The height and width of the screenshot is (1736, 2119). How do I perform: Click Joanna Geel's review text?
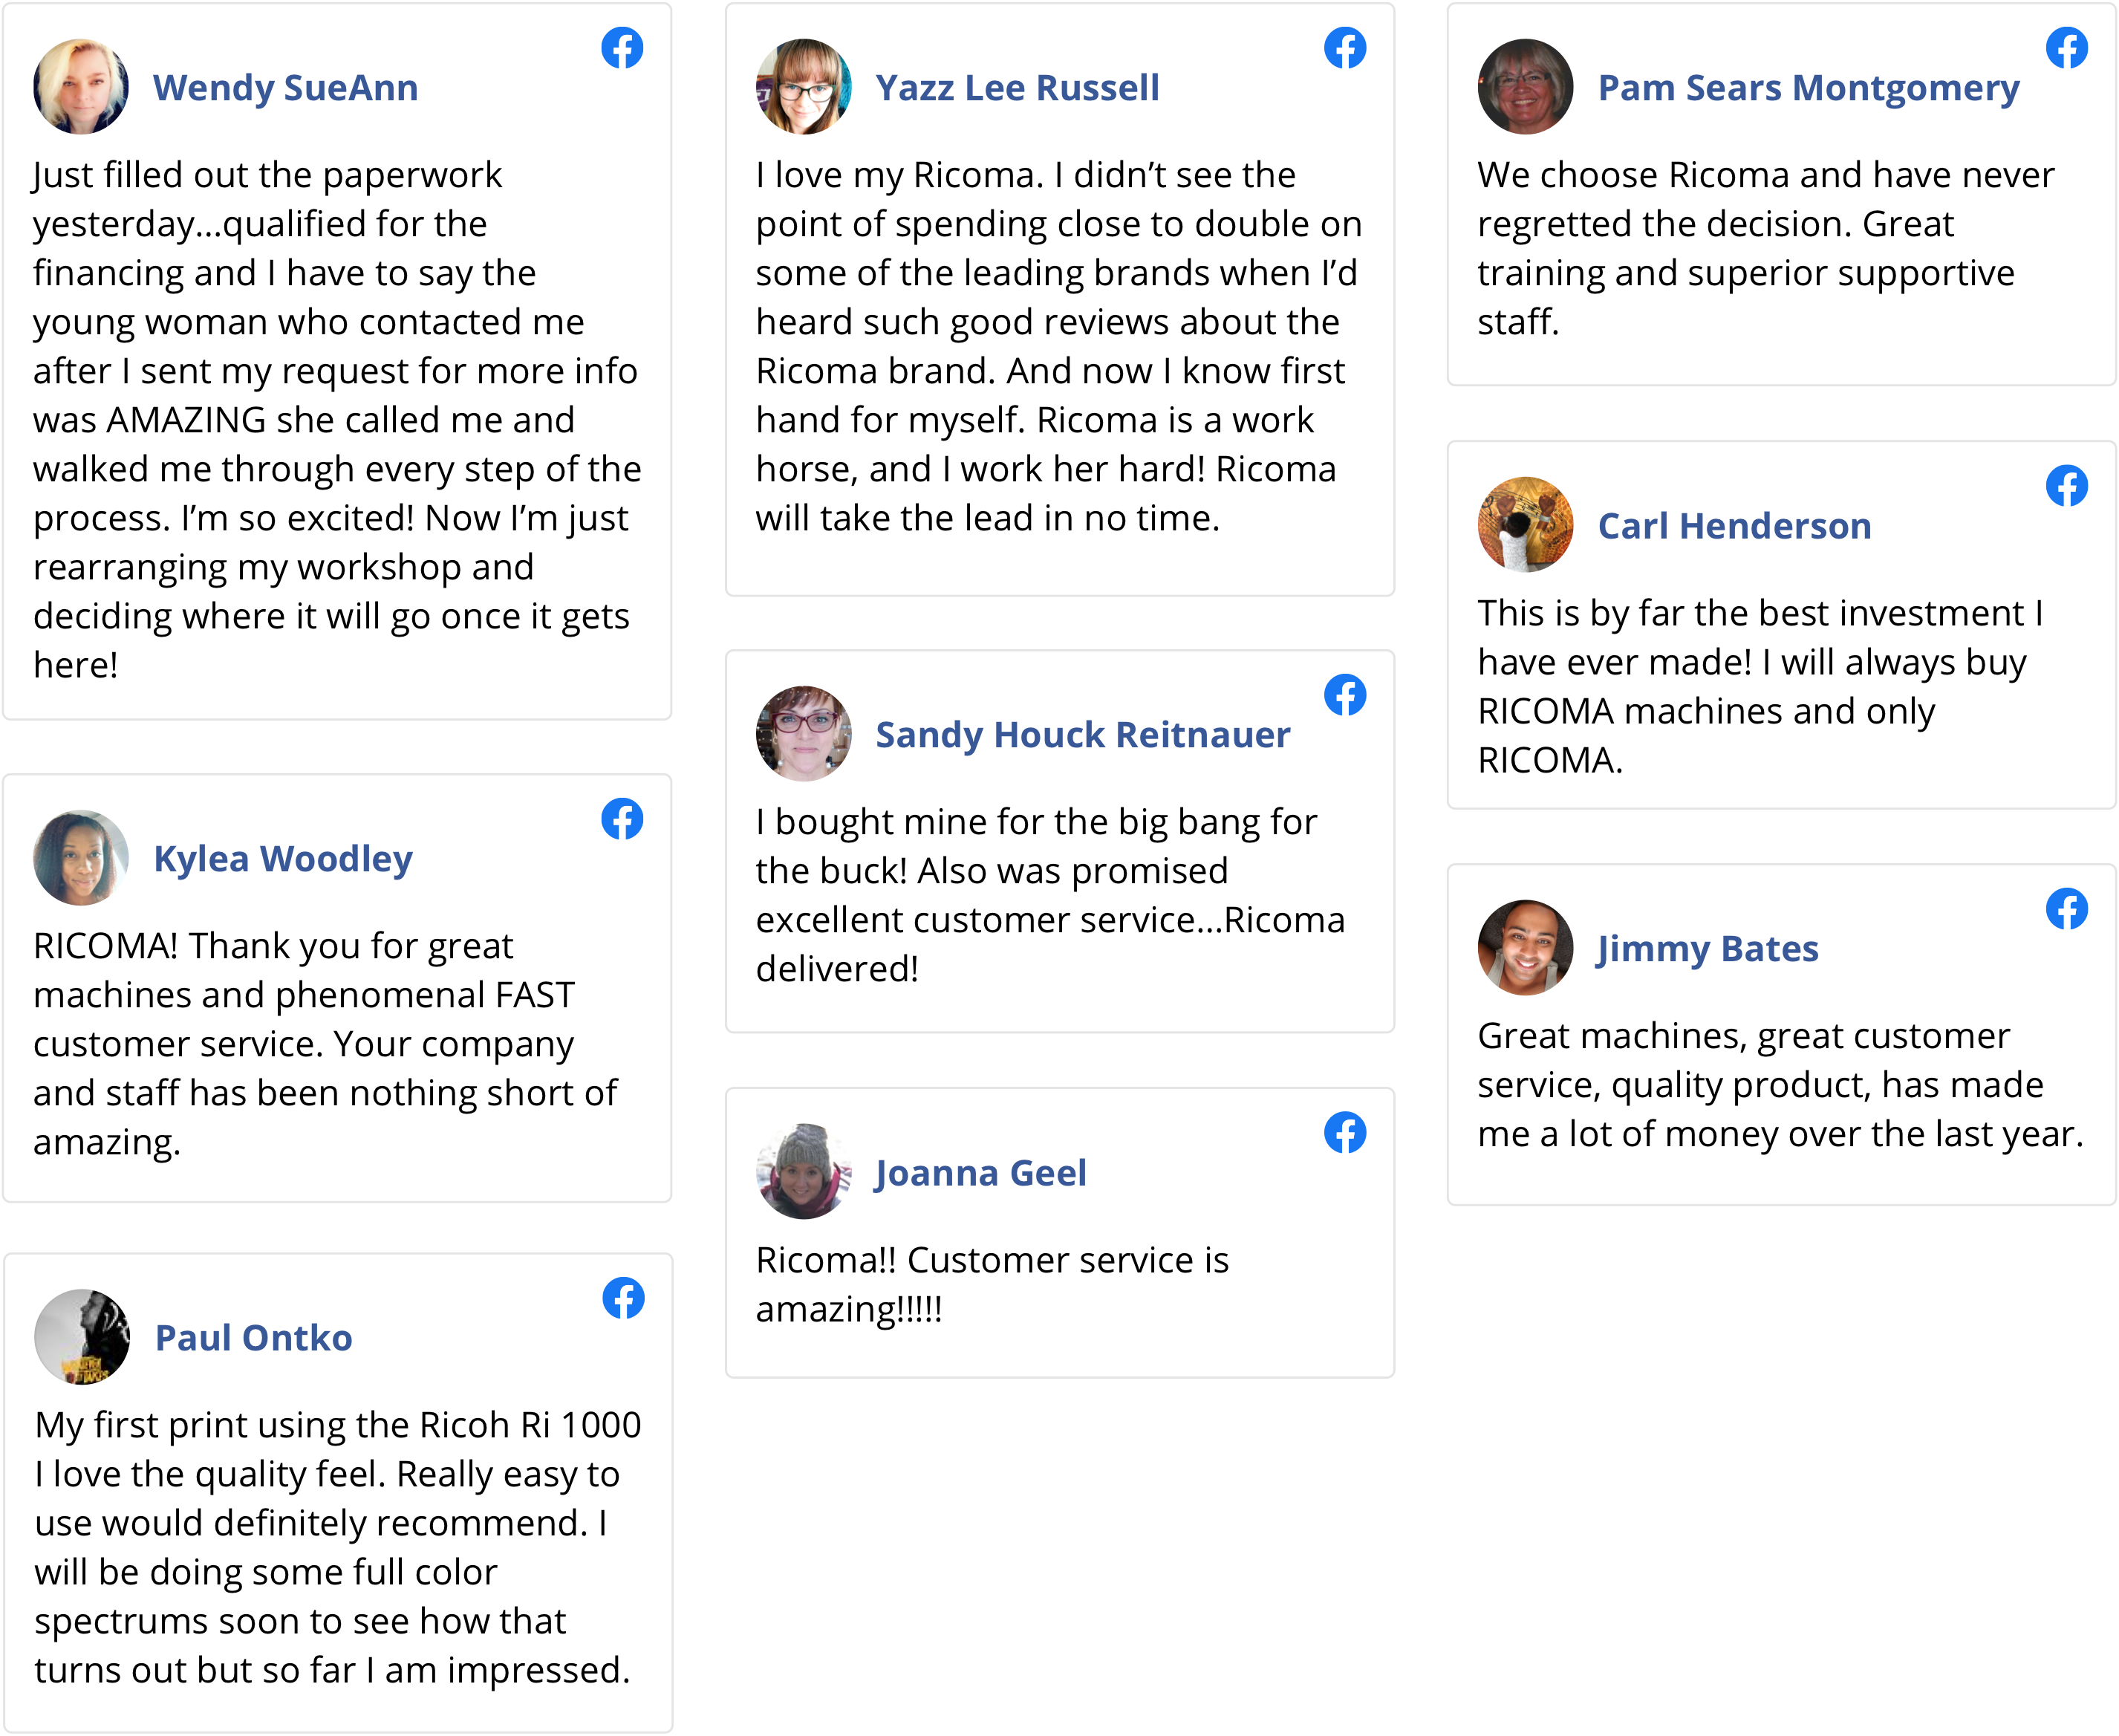(x=992, y=1285)
